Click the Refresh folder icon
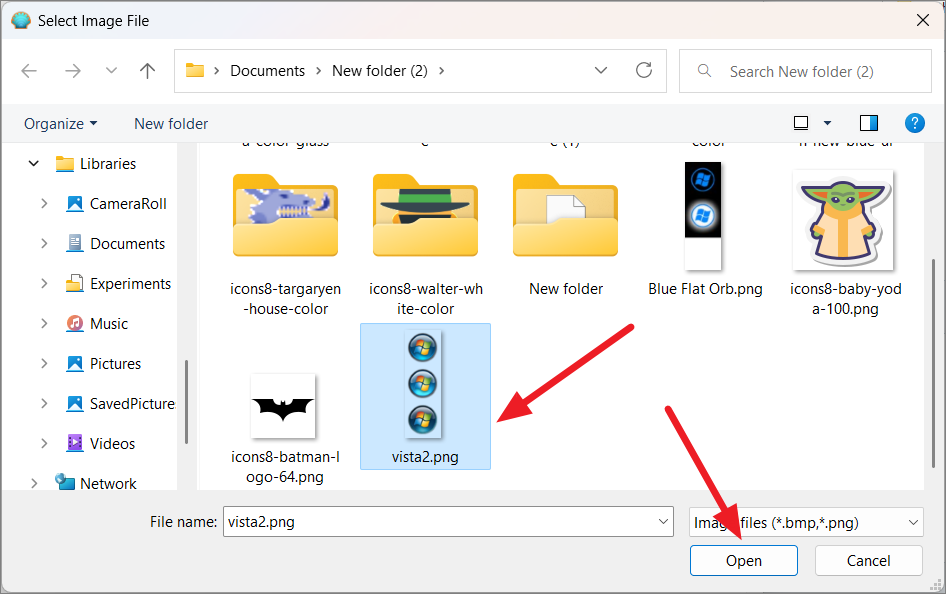The width and height of the screenshot is (946, 594). pyautogui.click(x=644, y=71)
